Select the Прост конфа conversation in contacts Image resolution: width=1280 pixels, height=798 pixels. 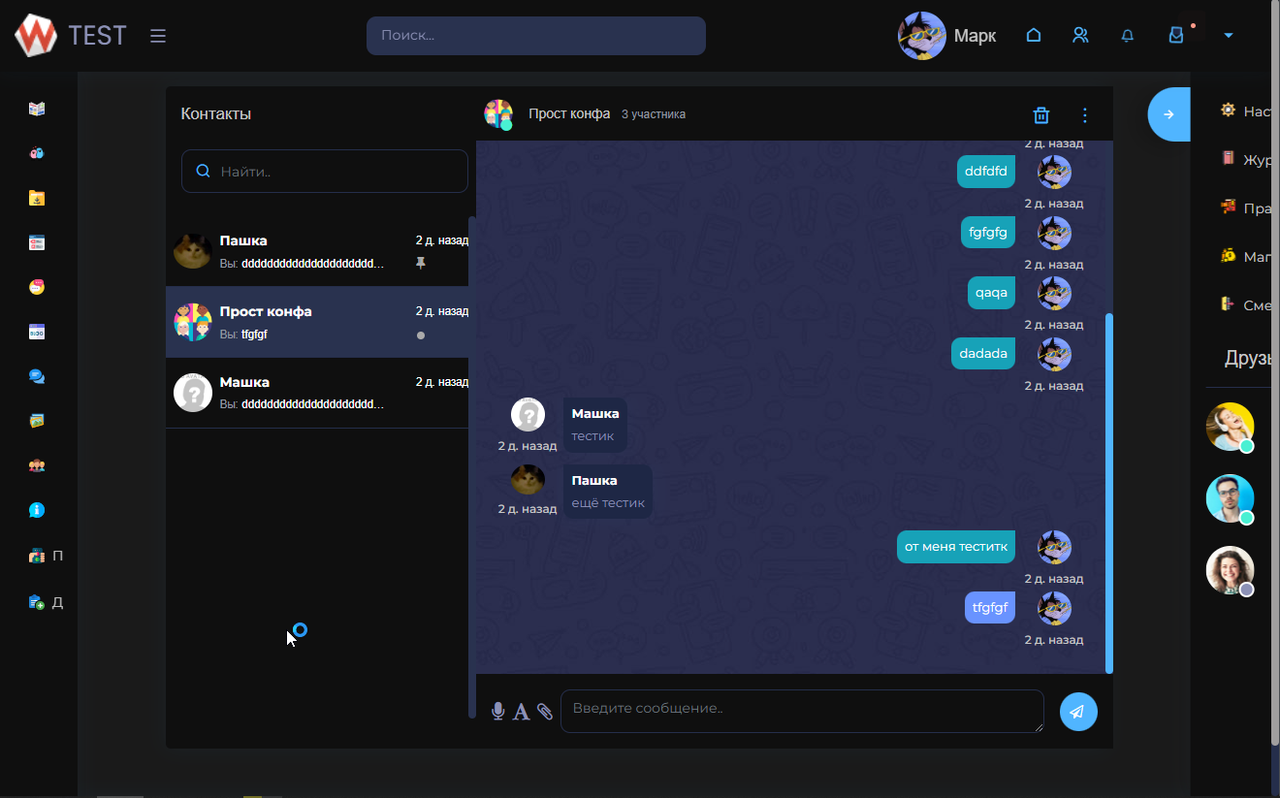tap(317, 322)
